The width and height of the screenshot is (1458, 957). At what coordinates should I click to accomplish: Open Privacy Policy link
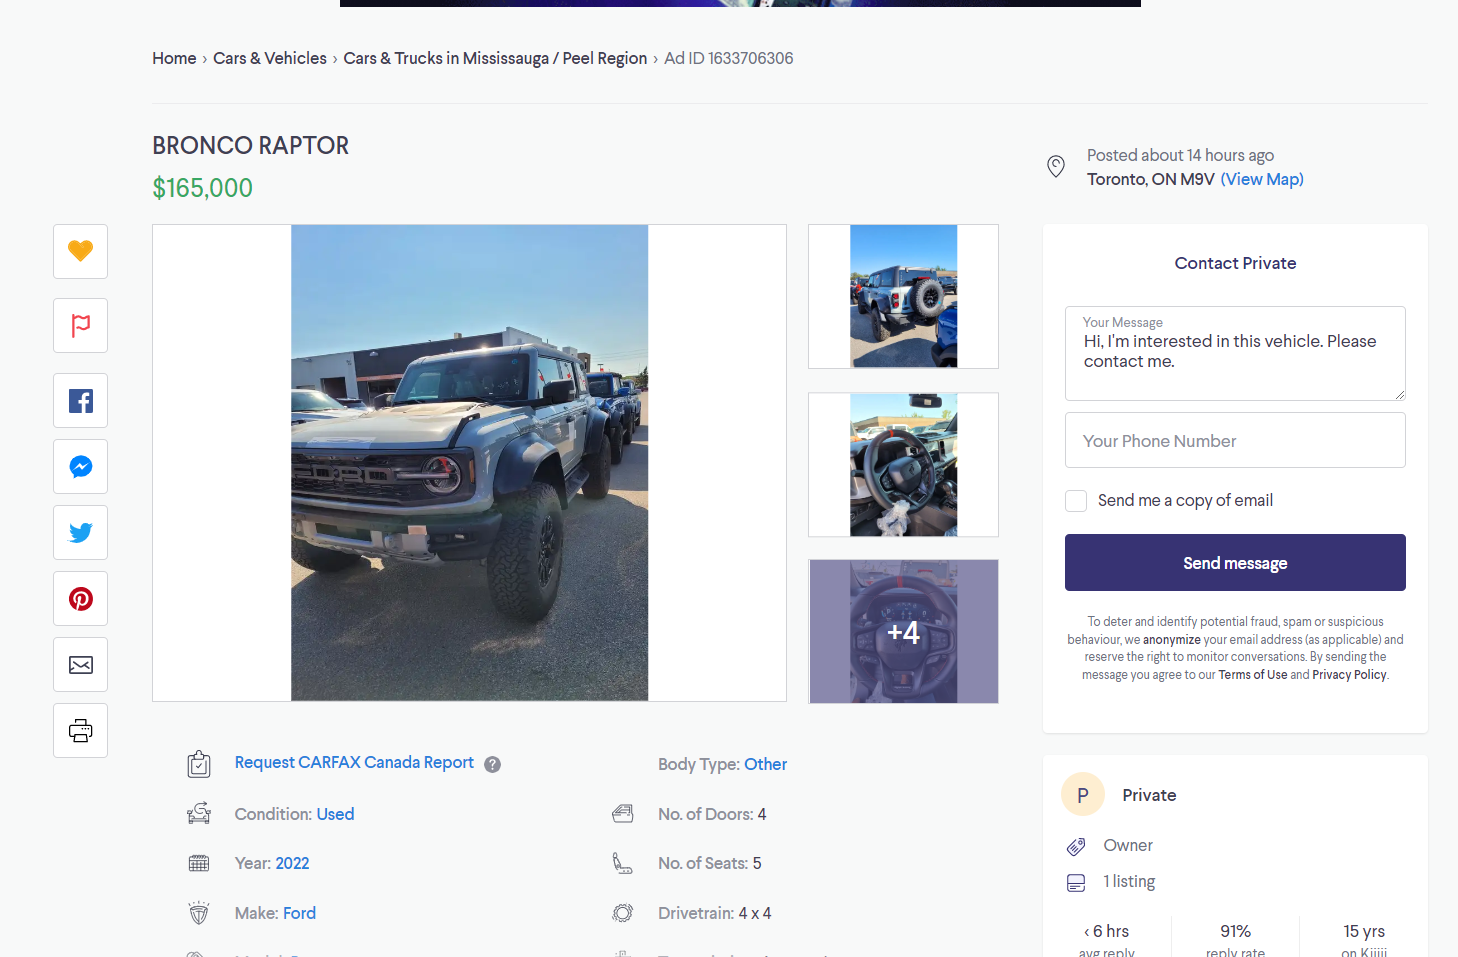pos(1349,675)
